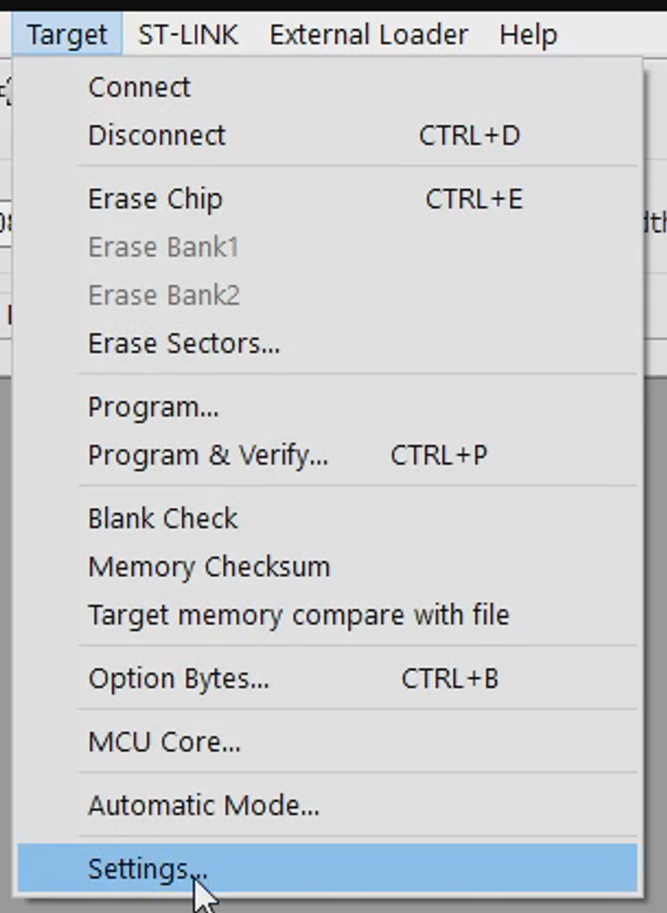Viewport: 667px width, 913px height.
Task: Choose Program... from the menu
Action: point(153,407)
